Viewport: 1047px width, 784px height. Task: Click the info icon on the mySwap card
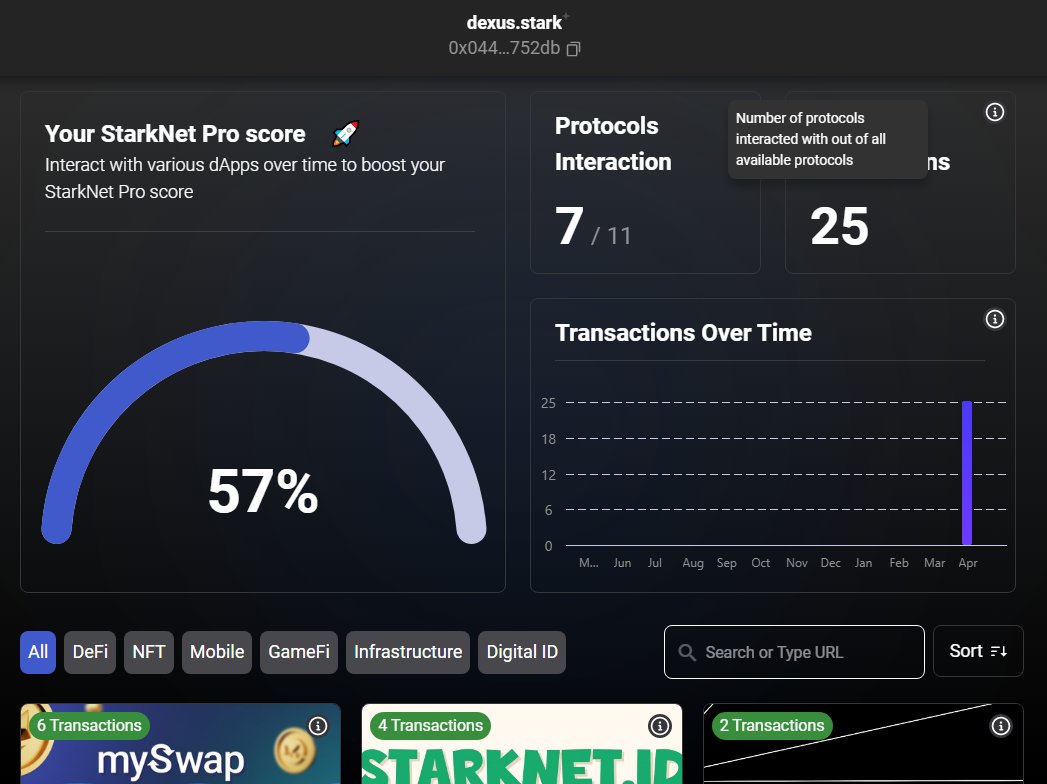[317, 725]
